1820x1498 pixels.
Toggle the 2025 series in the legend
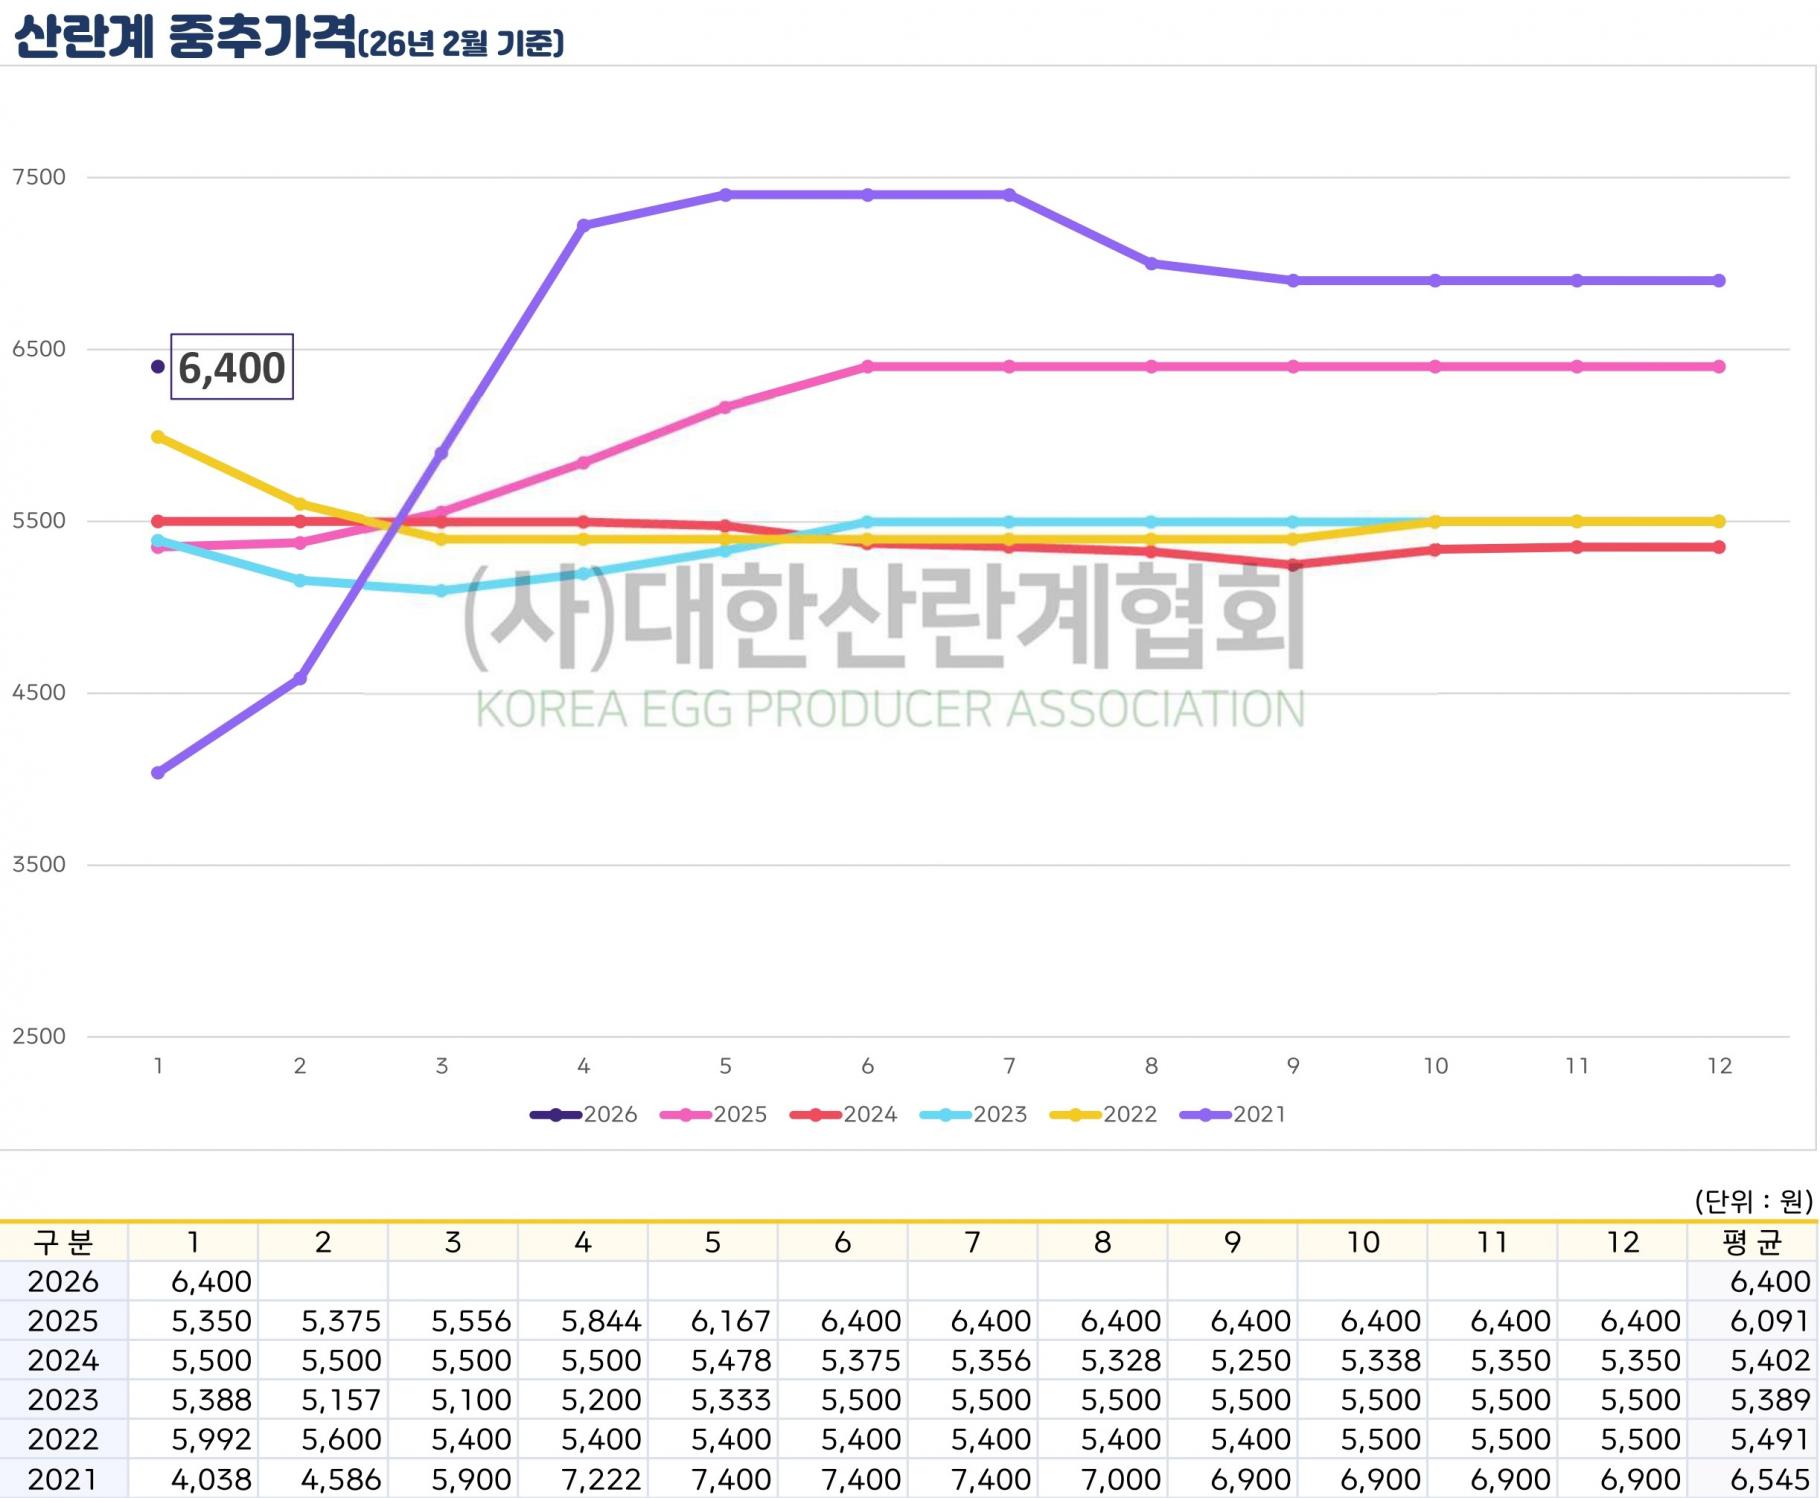pyautogui.click(x=714, y=1114)
